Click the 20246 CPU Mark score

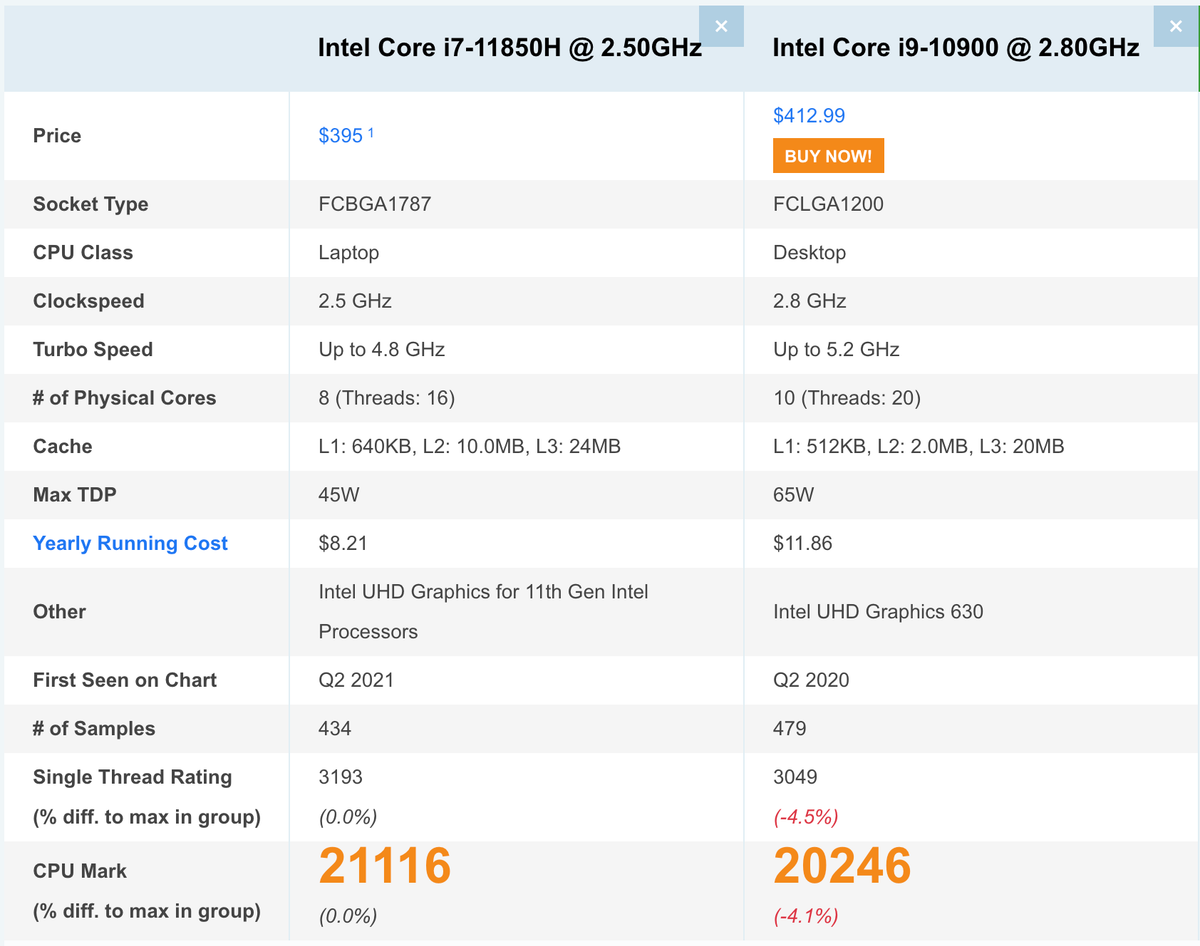pos(841,865)
